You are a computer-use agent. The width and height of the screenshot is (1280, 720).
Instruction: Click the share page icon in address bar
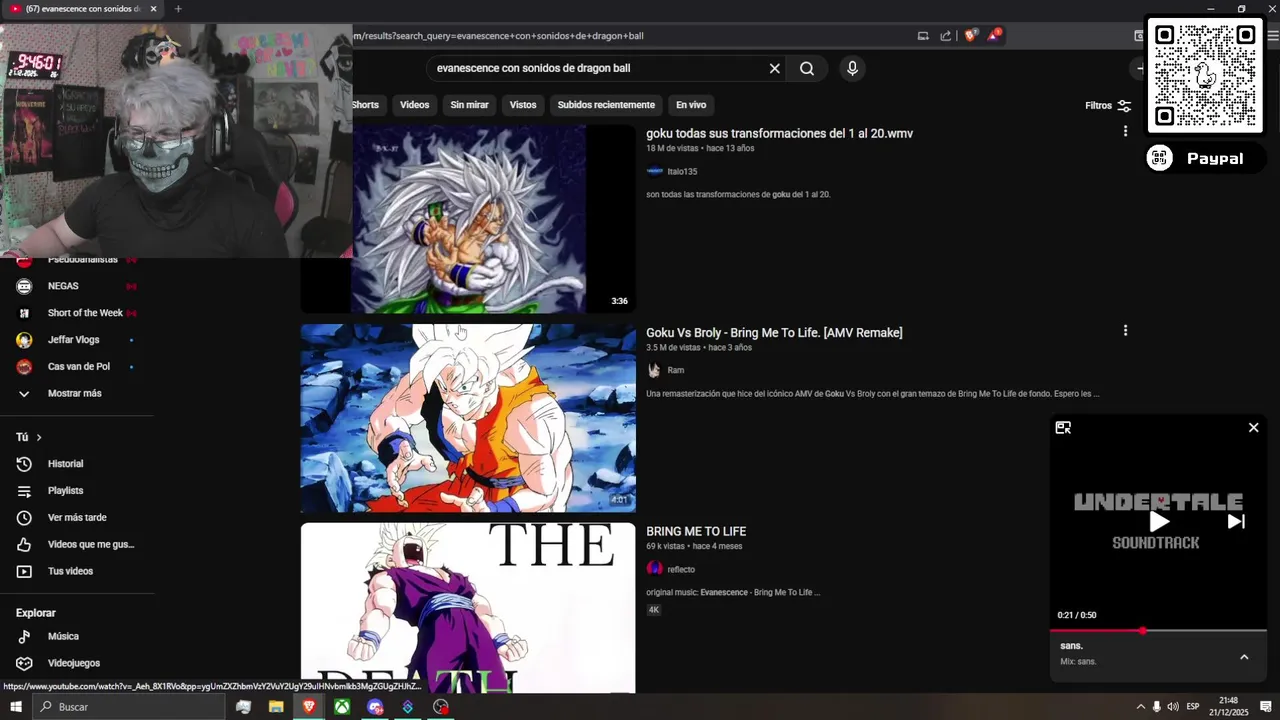point(946,36)
